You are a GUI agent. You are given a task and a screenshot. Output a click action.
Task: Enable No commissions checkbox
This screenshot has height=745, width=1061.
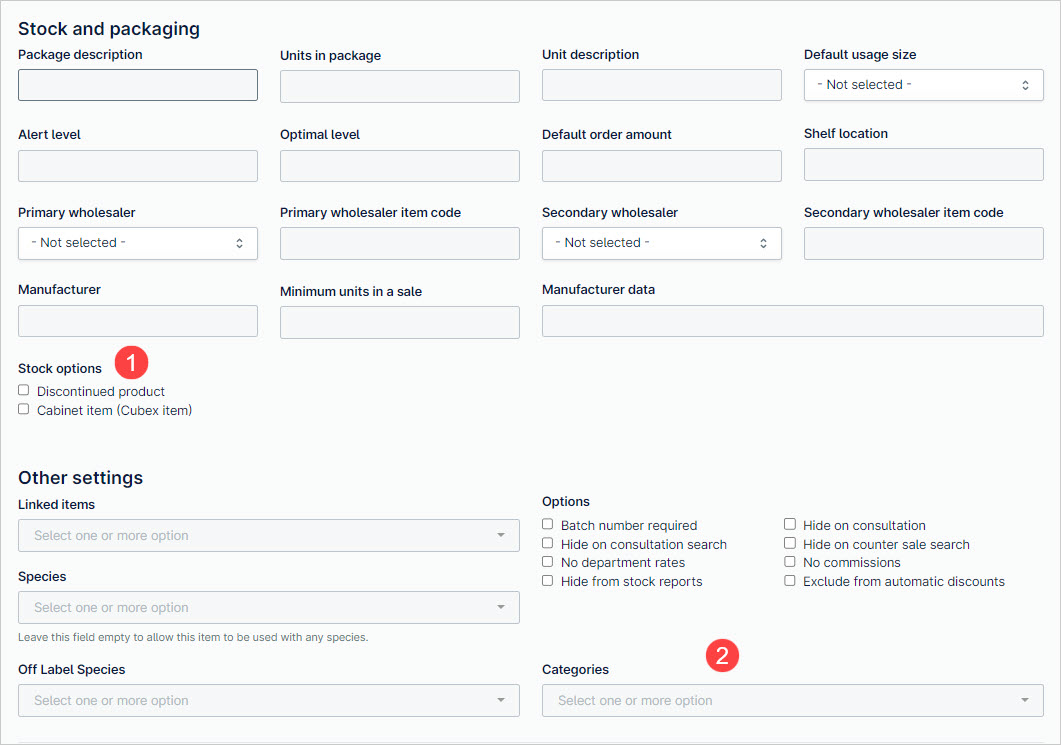pos(790,561)
